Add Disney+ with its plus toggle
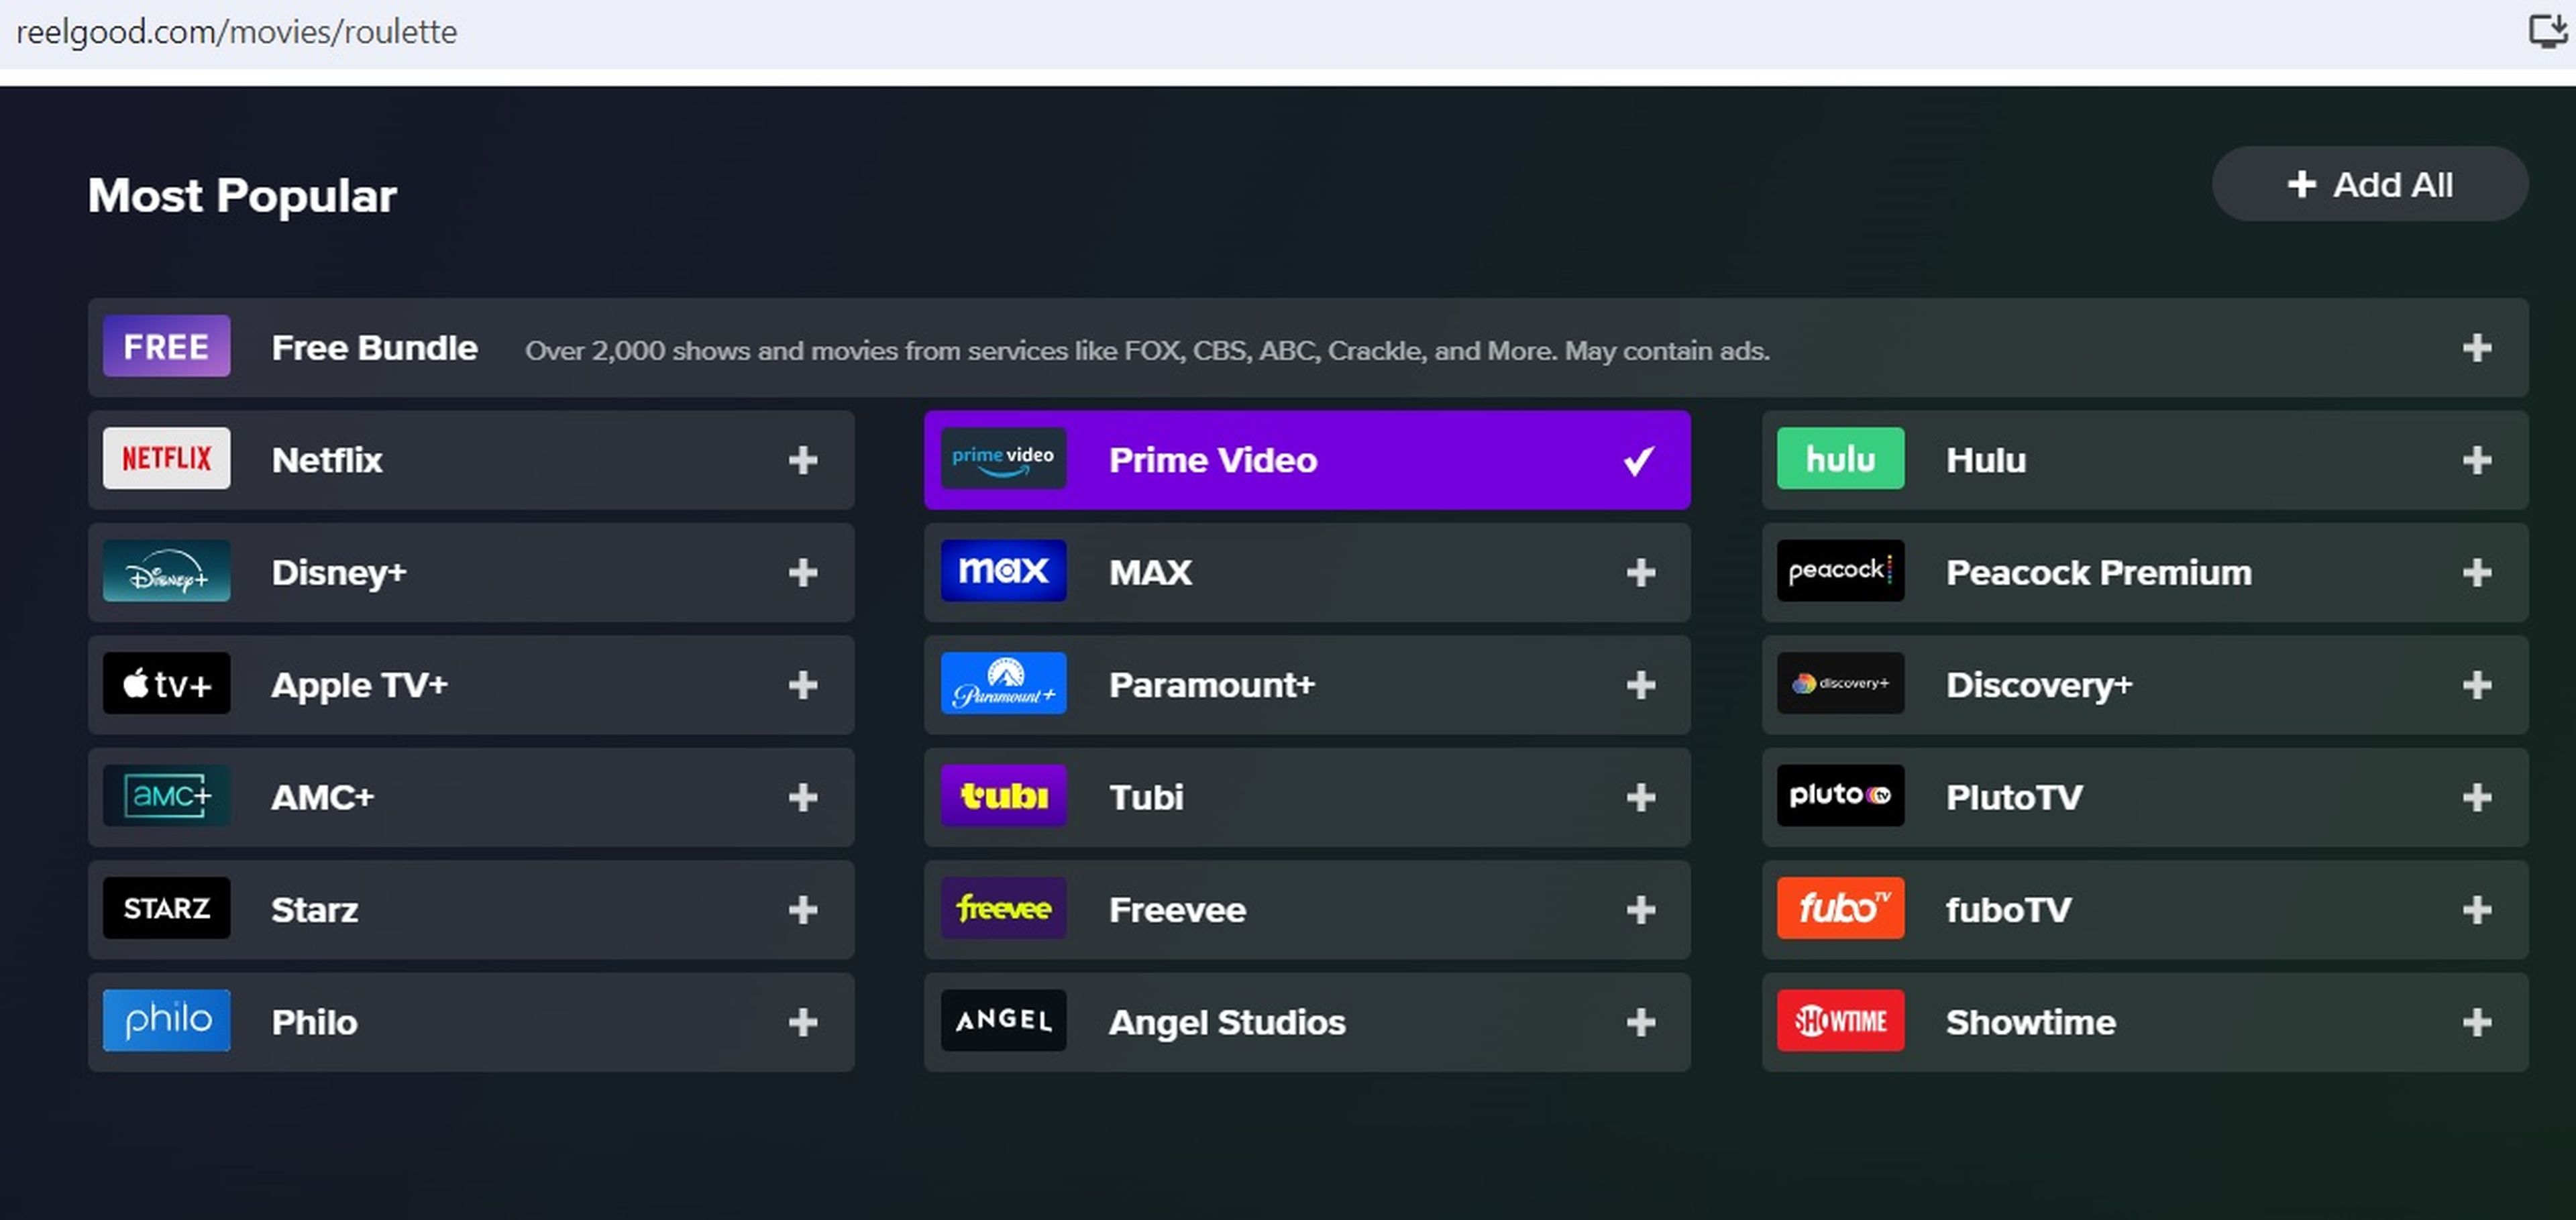This screenshot has height=1220, width=2576. 803,573
